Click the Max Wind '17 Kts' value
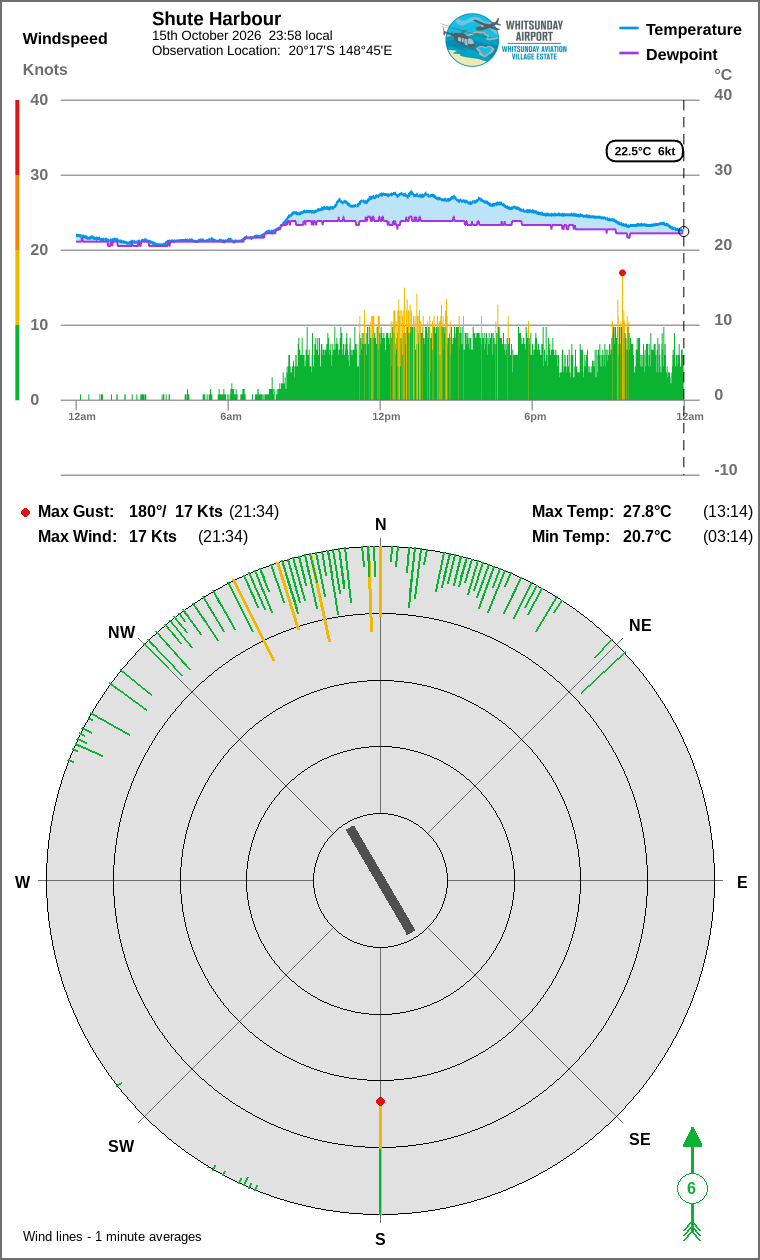 click(153, 536)
